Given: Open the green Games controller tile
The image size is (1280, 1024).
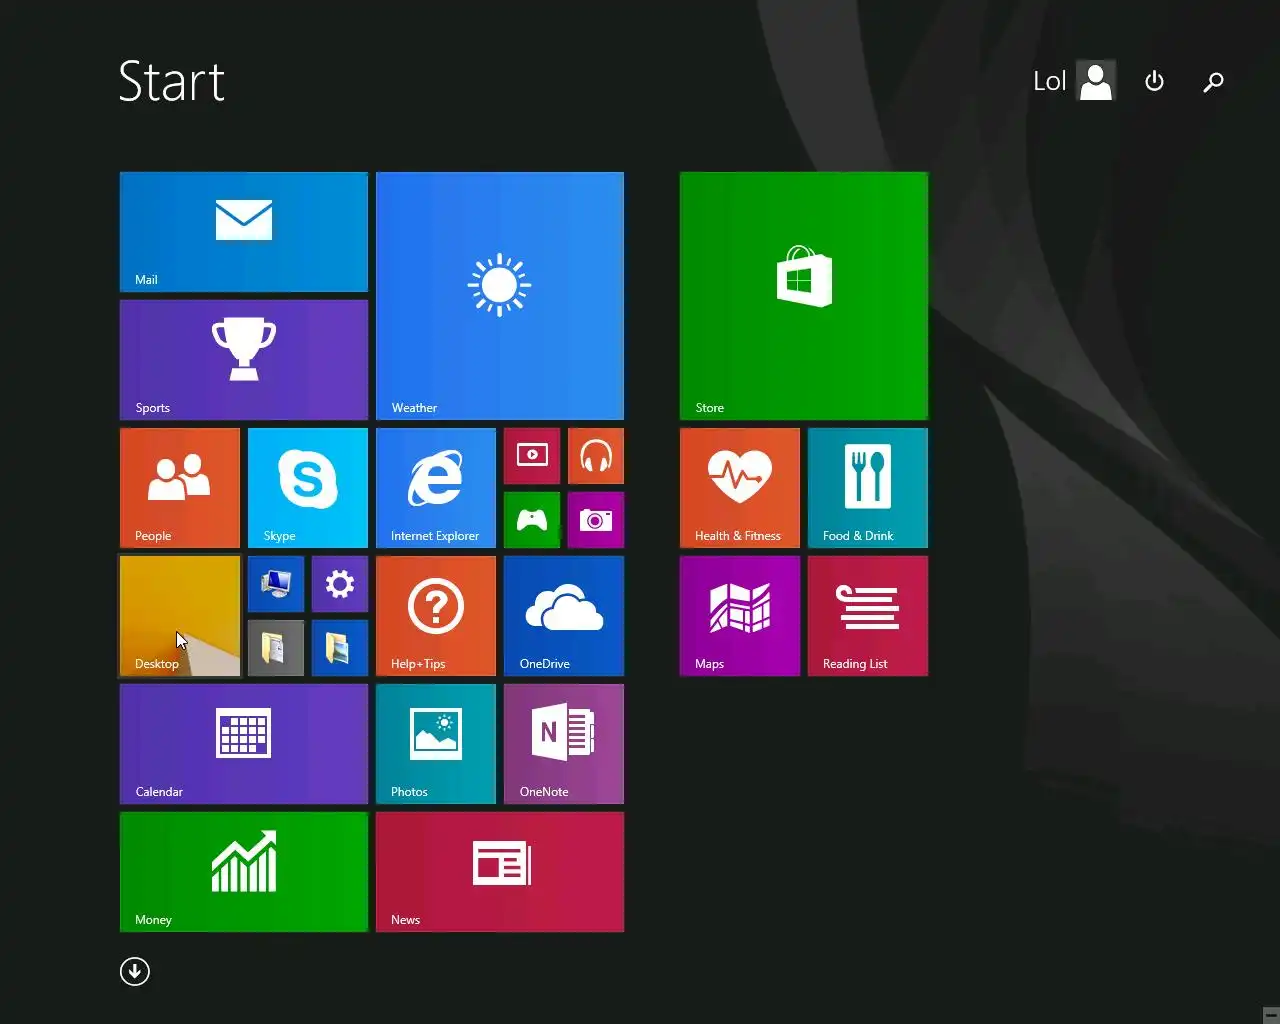Looking at the screenshot, I should coord(532,520).
